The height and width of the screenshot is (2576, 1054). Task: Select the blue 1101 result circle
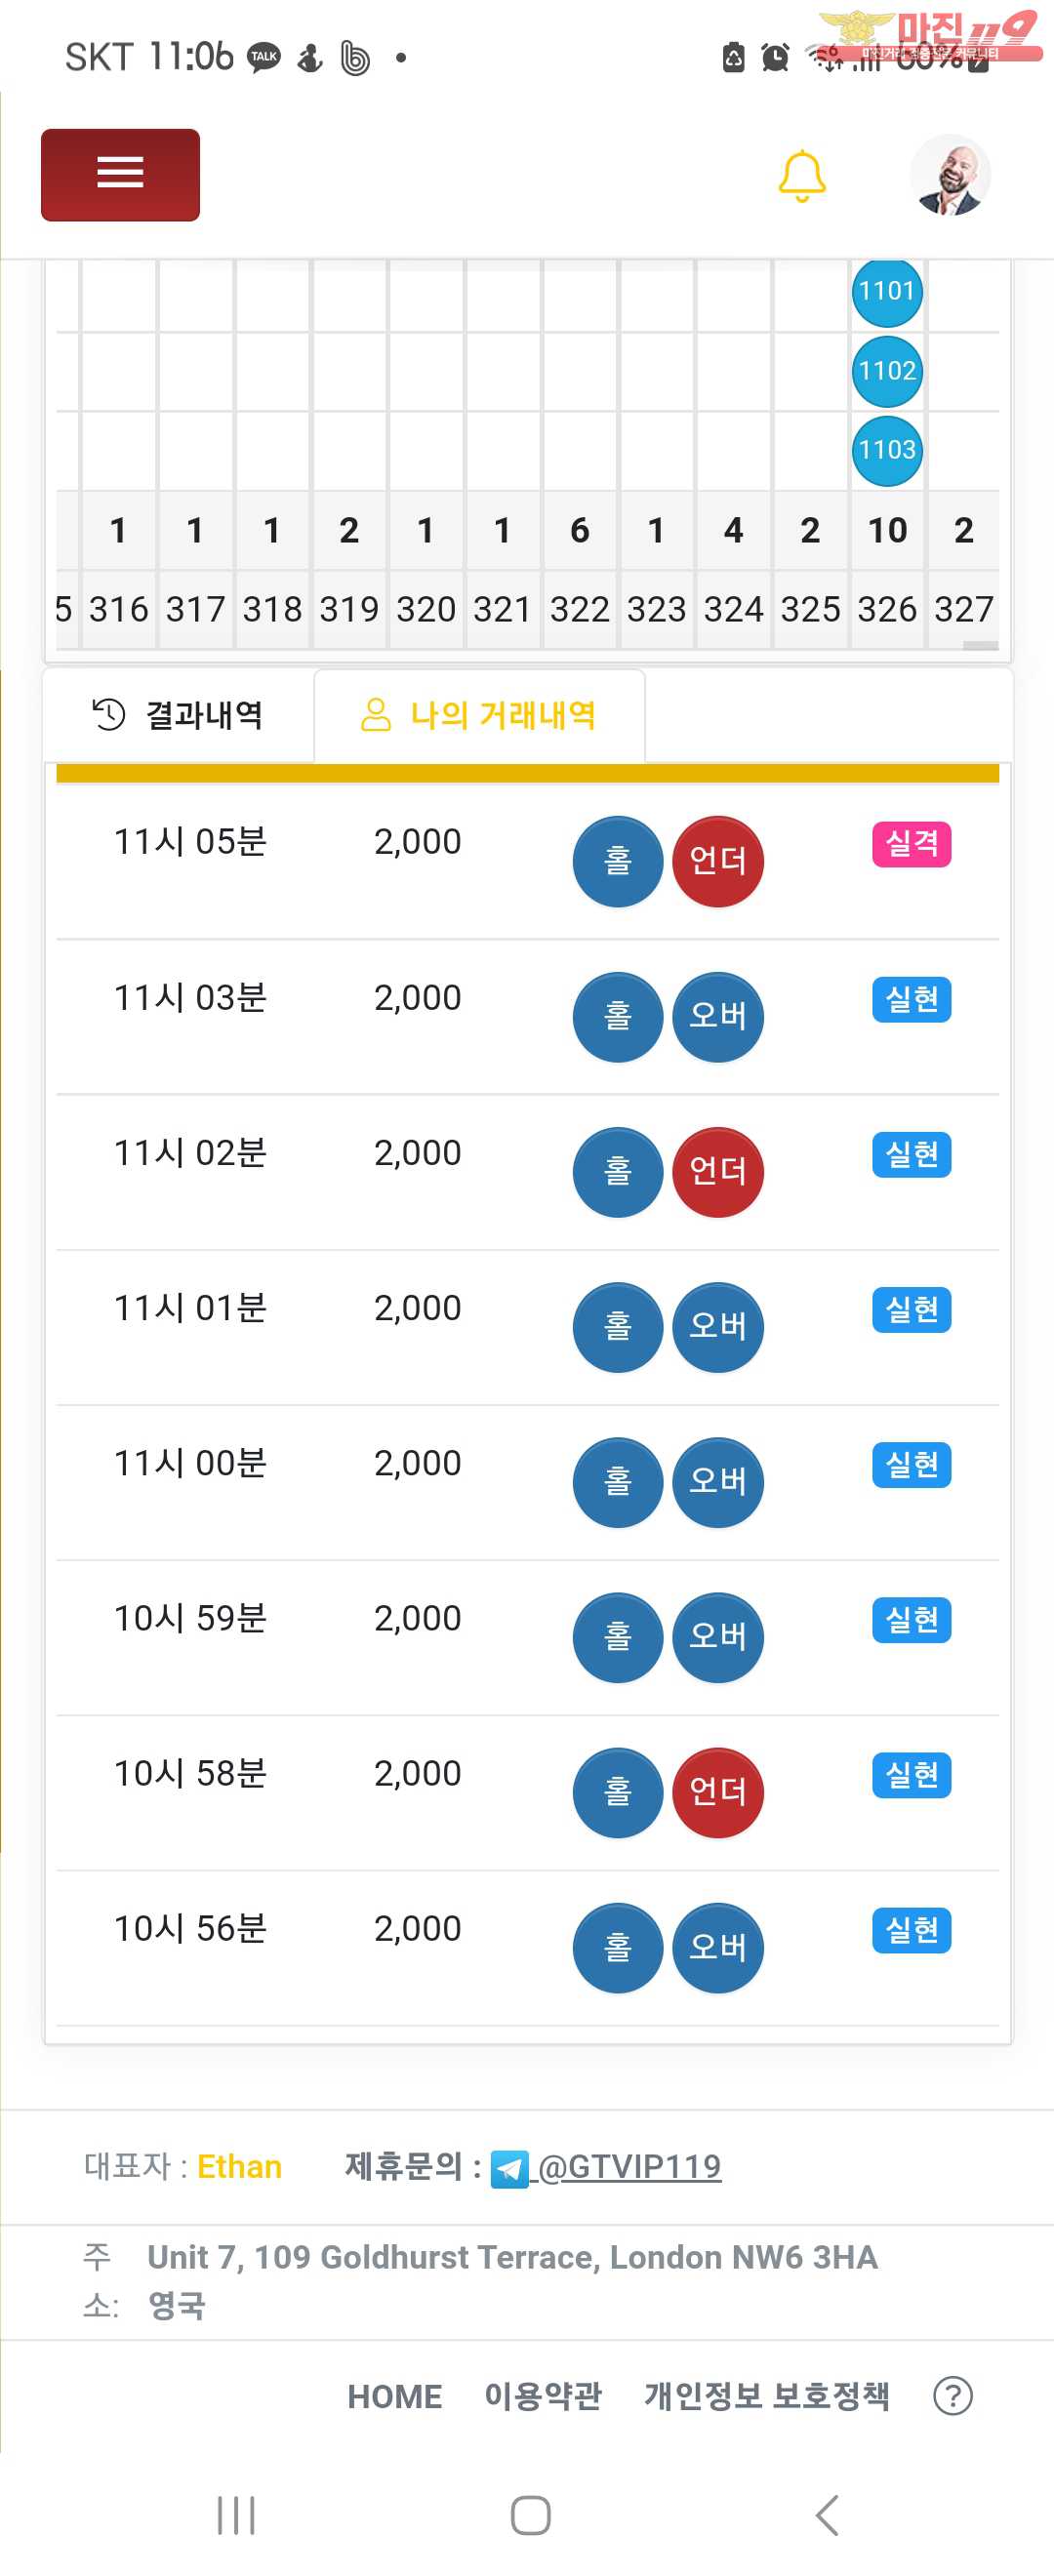point(887,291)
